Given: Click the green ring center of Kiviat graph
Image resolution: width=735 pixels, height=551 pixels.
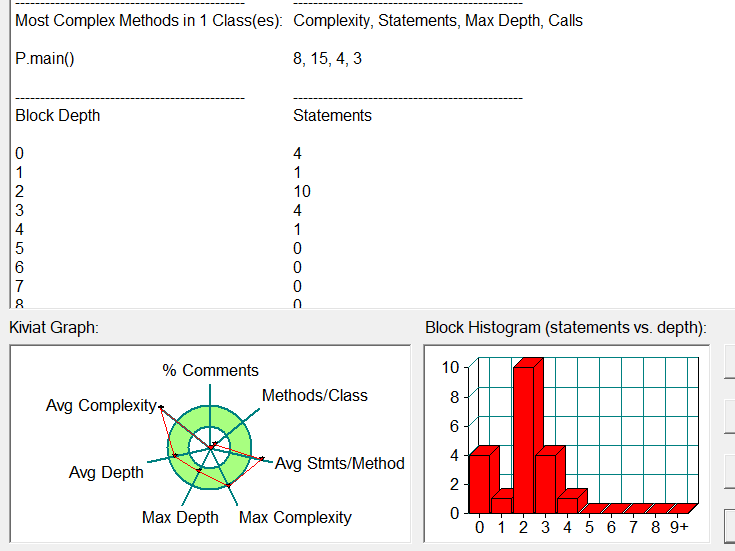Looking at the screenshot, I should pos(211,445).
